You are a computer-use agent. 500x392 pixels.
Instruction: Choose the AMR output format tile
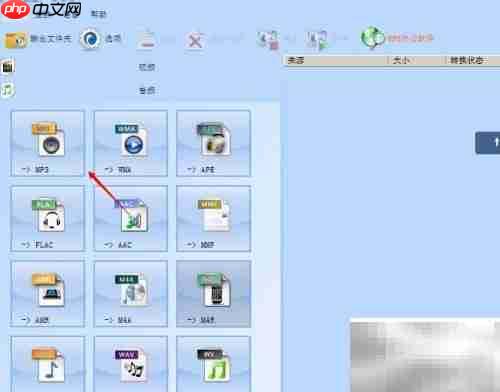tap(48, 294)
